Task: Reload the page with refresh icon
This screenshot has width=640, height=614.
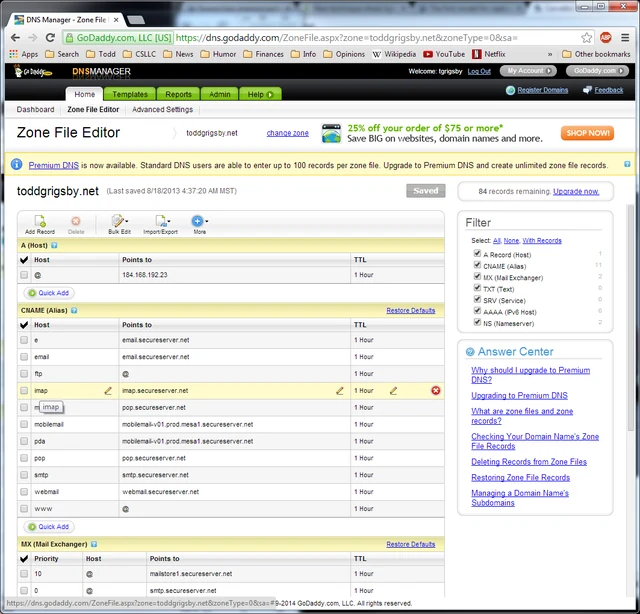Action: click(50, 38)
